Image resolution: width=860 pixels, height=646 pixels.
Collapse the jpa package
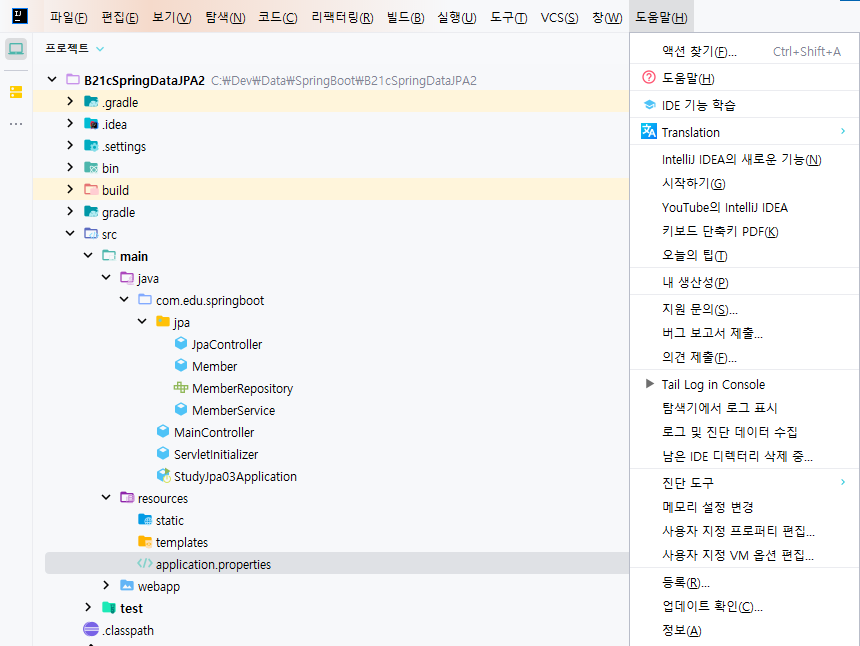coord(143,321)
